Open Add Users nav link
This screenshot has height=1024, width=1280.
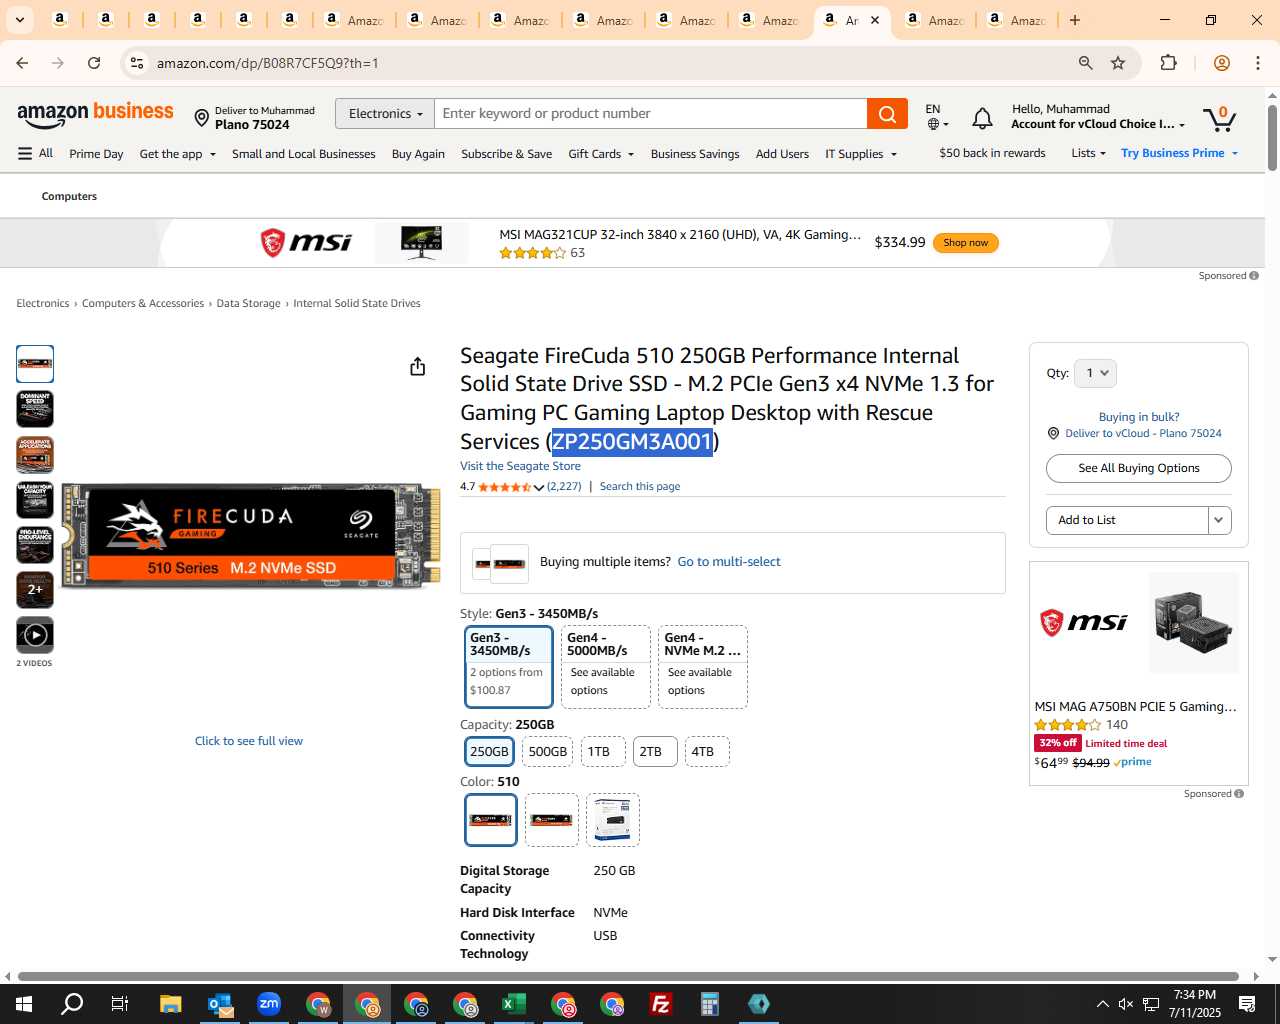pos(782,154)
